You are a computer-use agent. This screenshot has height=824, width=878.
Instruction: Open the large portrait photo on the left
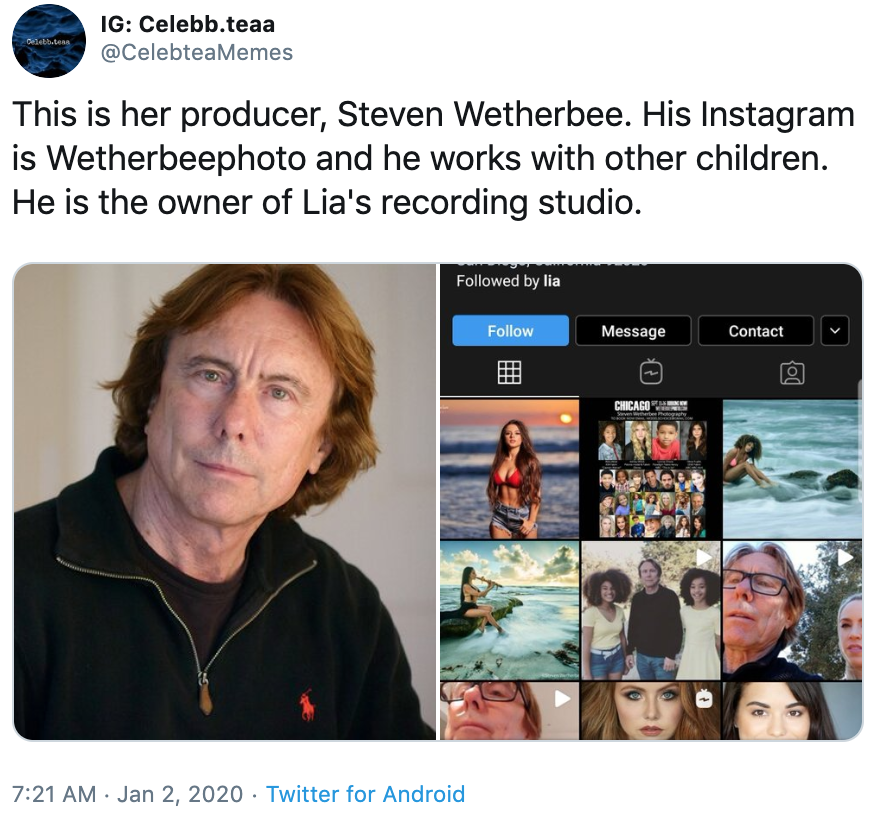pyautogui.click(x=225, y=501)
